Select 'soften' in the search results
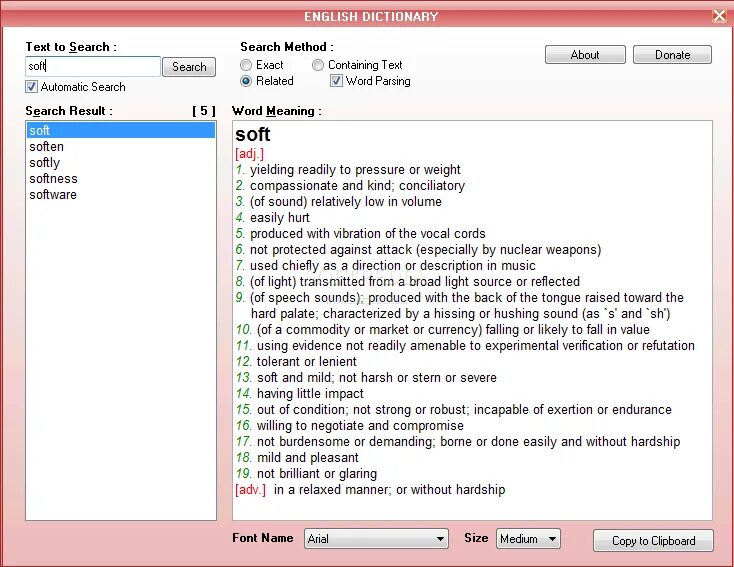 pos(121,147)
